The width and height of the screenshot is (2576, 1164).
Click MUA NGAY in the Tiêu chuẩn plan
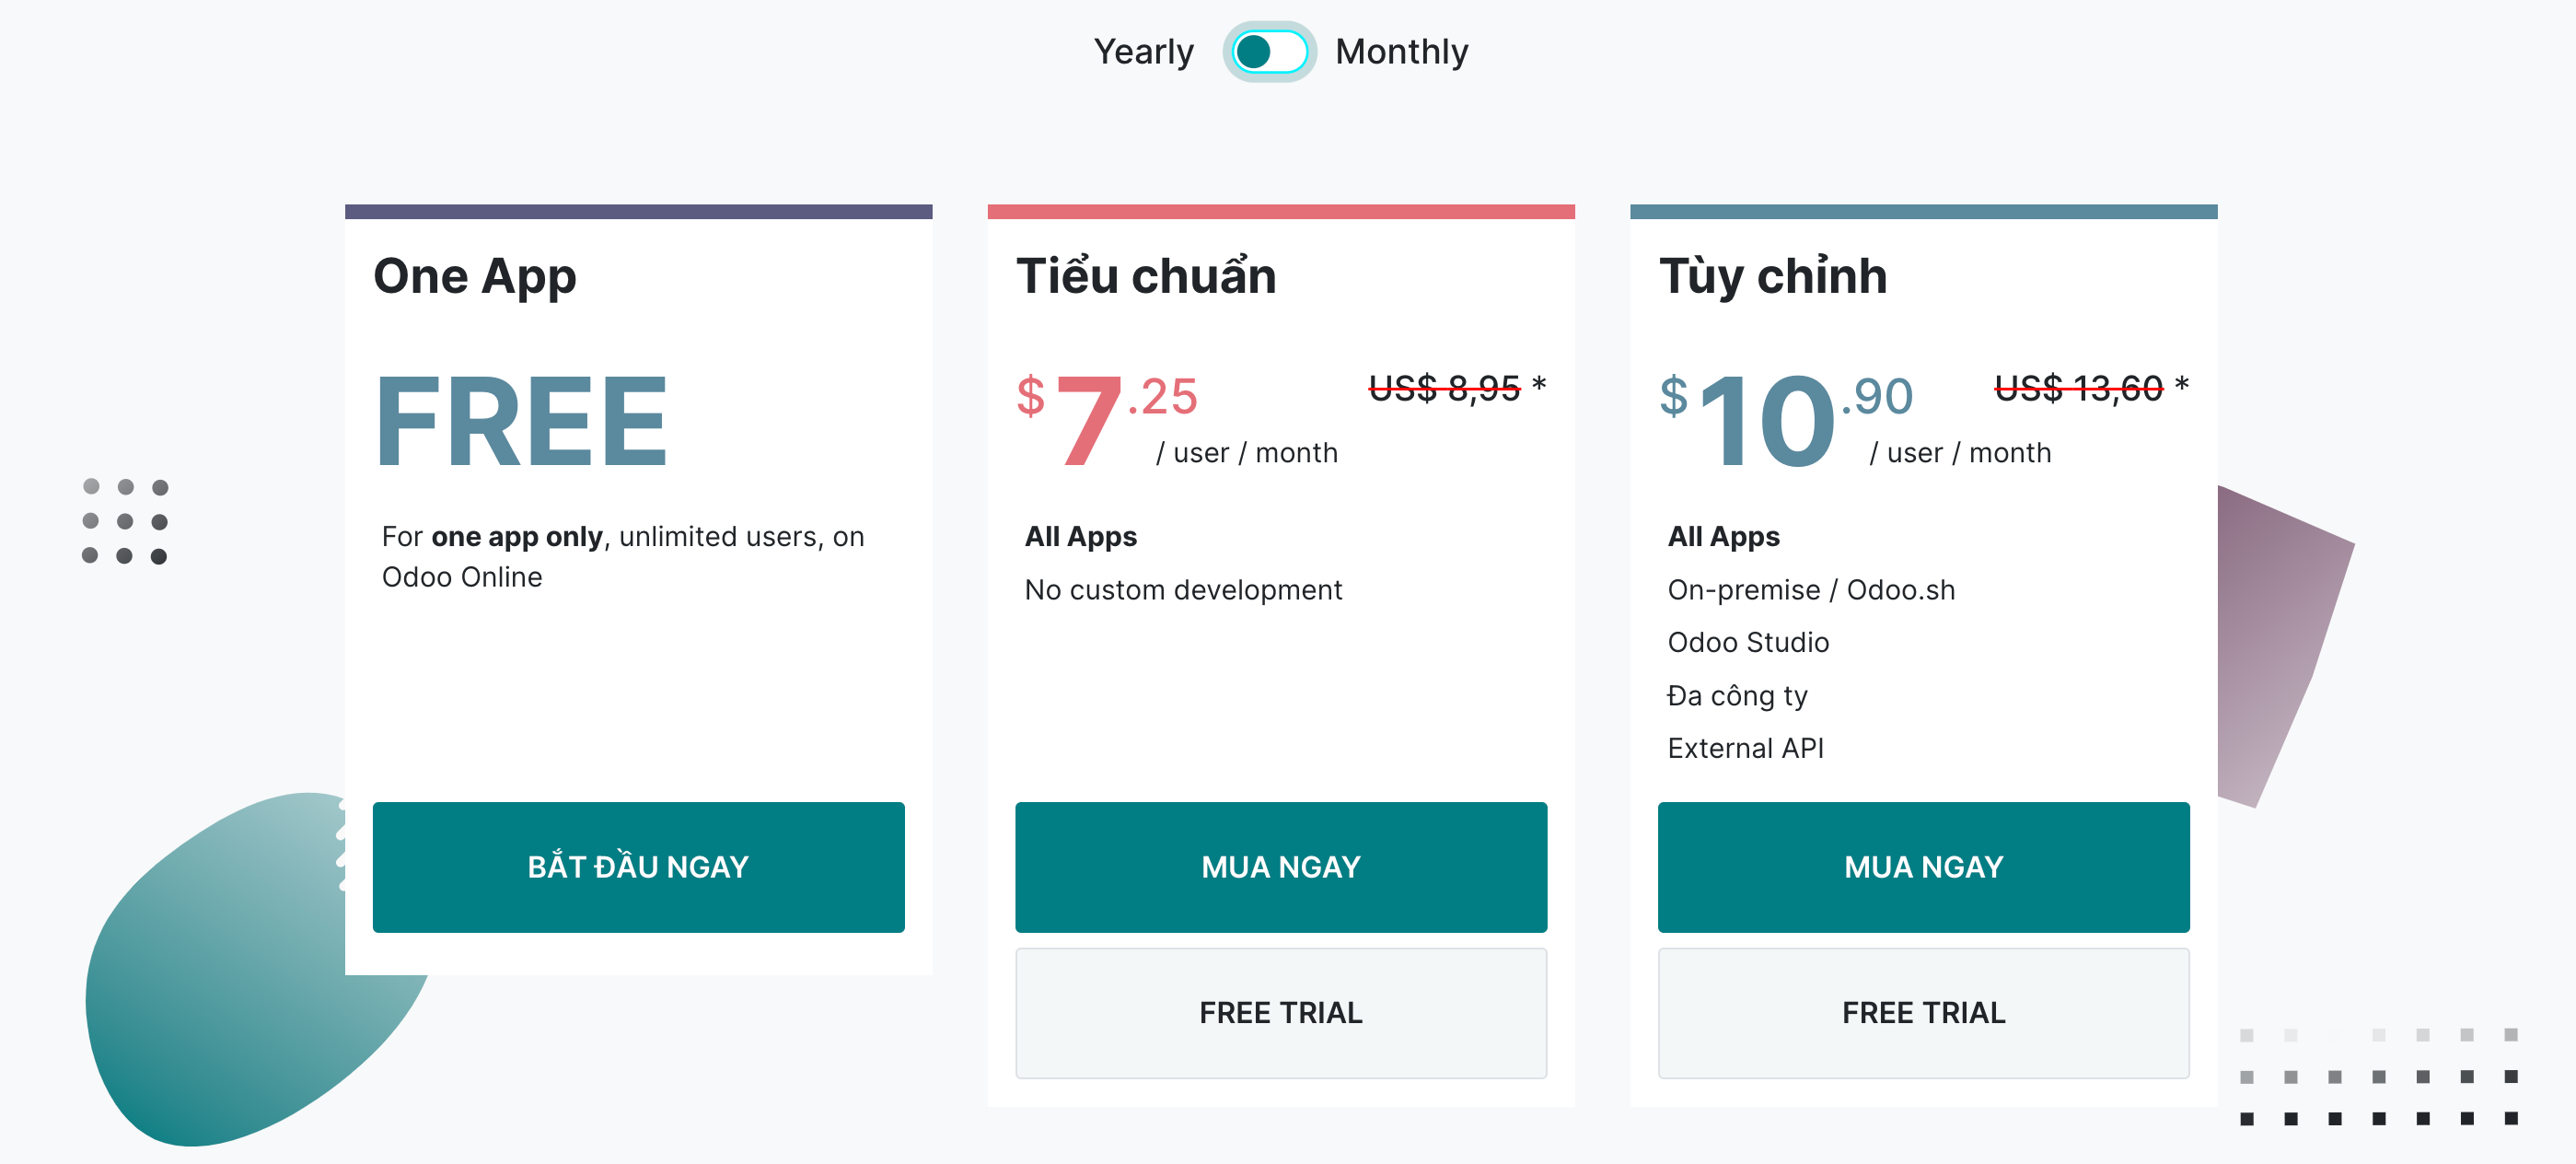coord(1280,866)
